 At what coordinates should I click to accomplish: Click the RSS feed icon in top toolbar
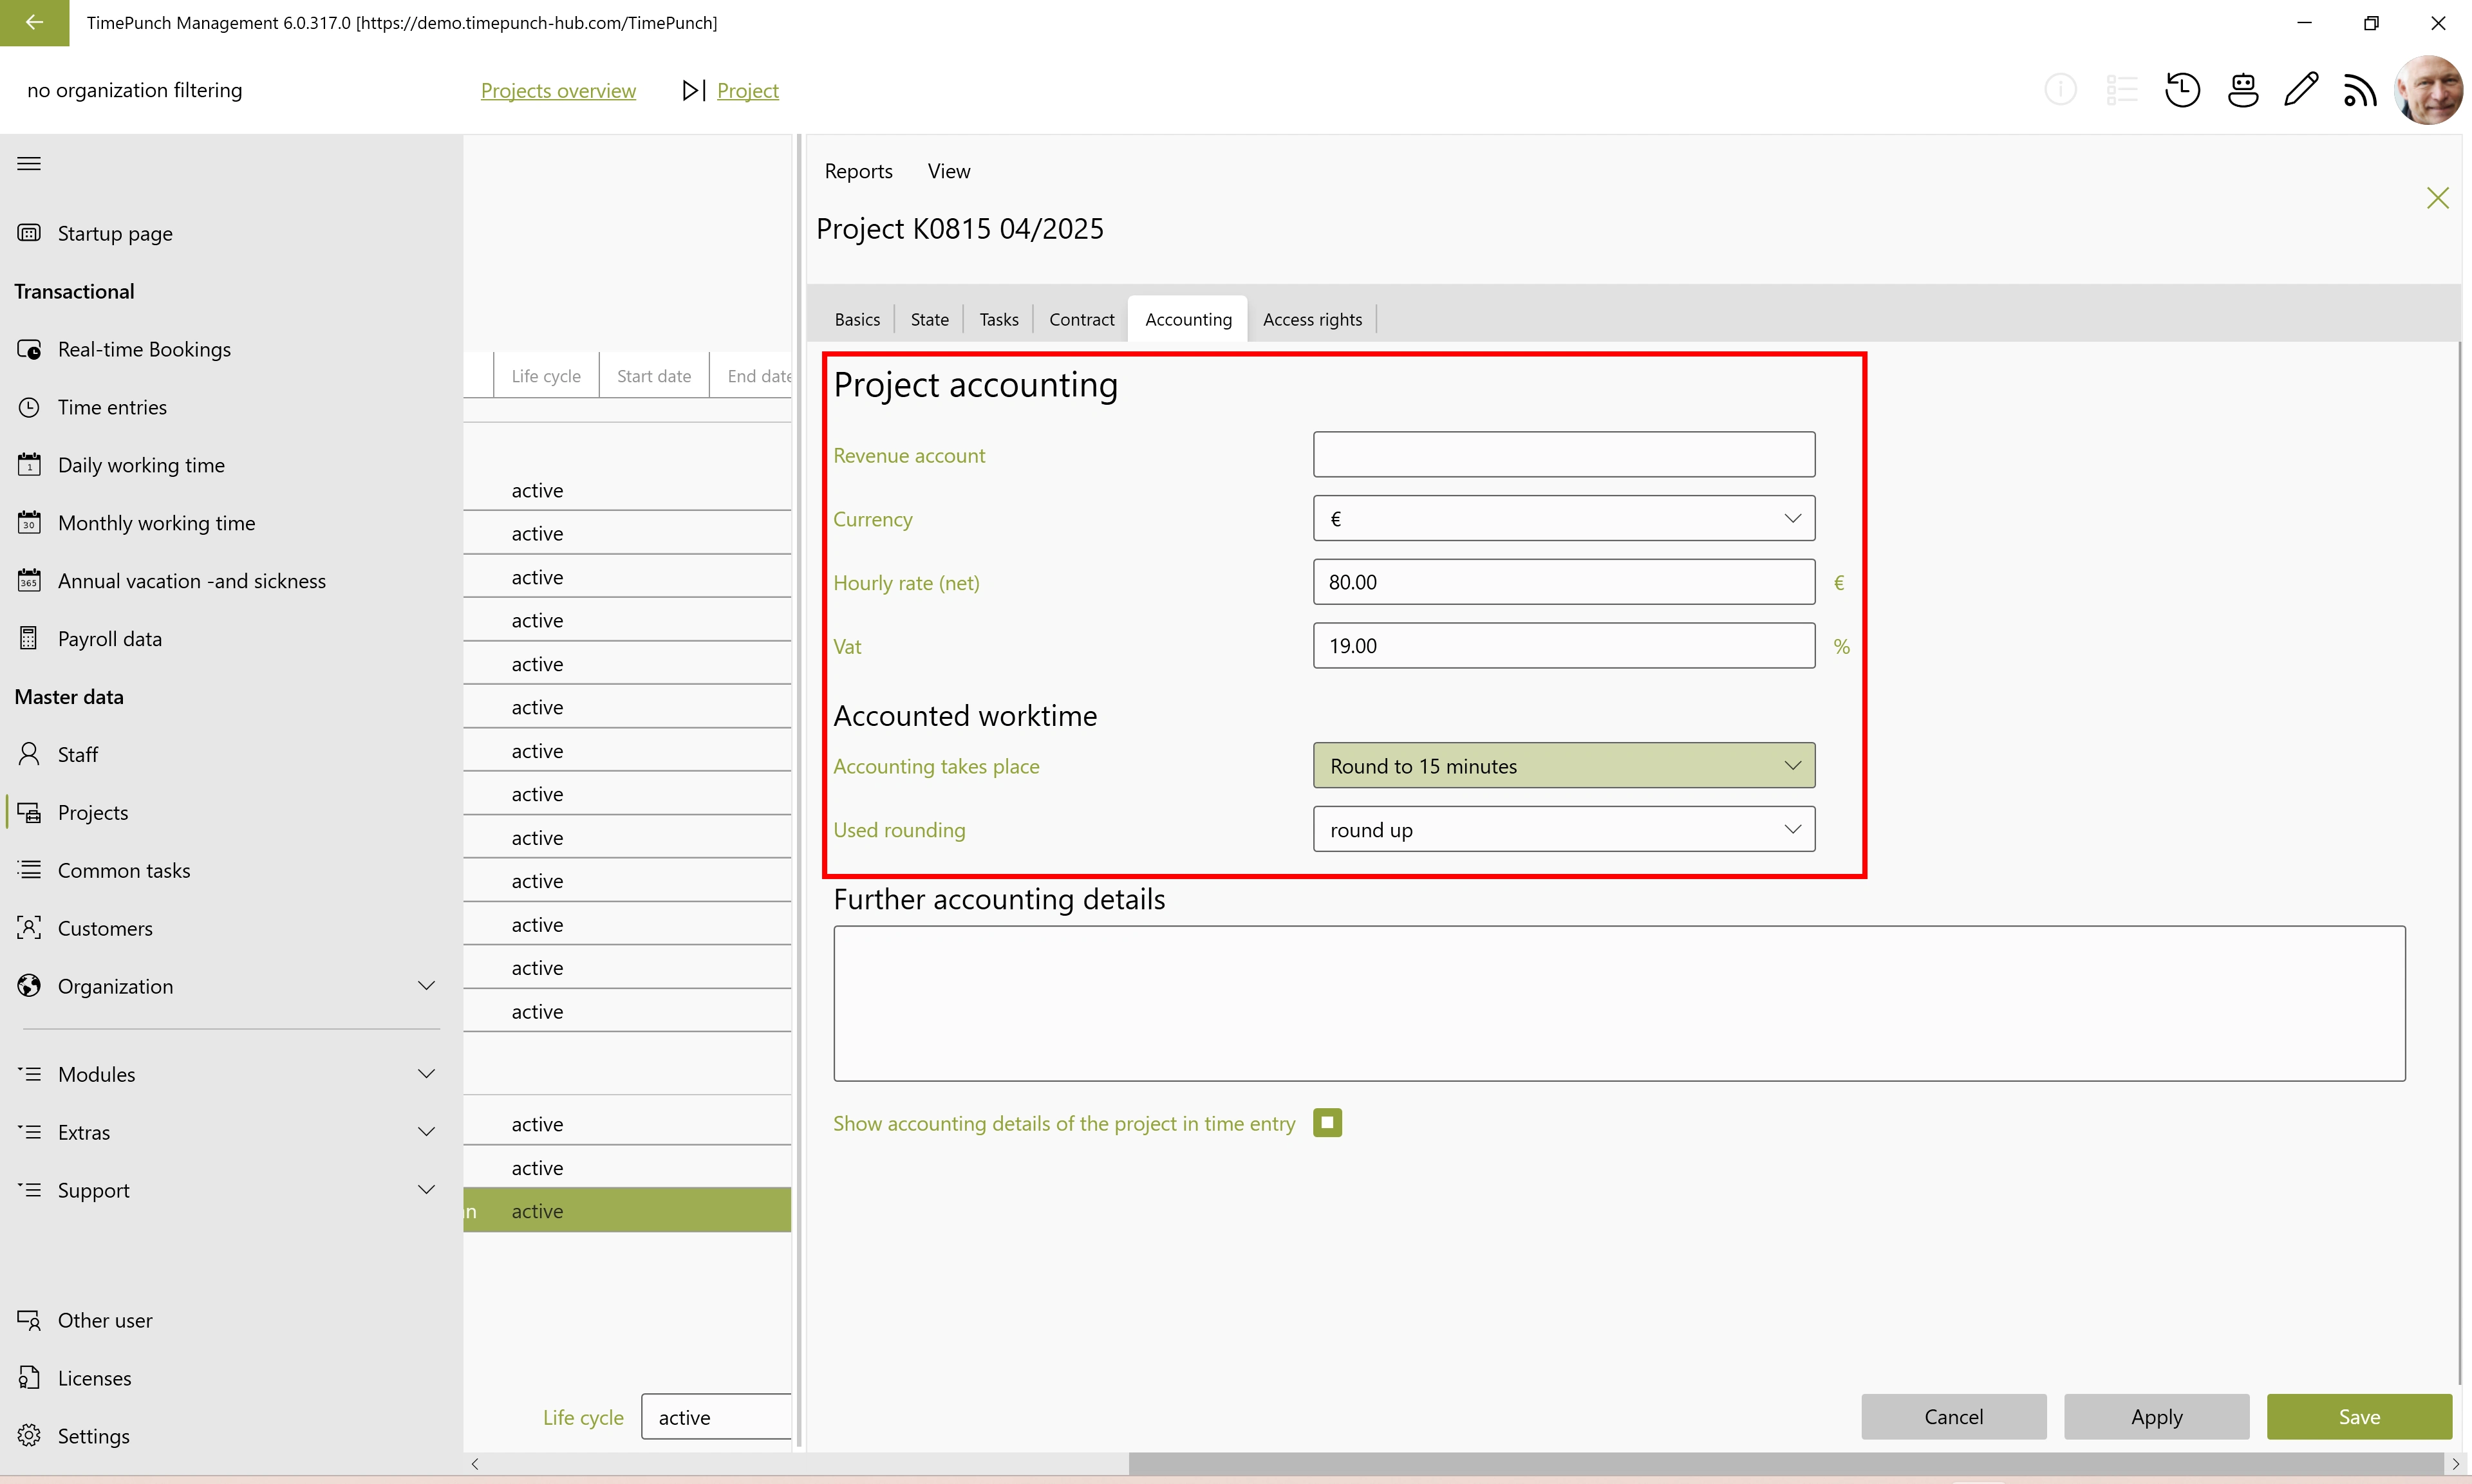point(2360,91)
